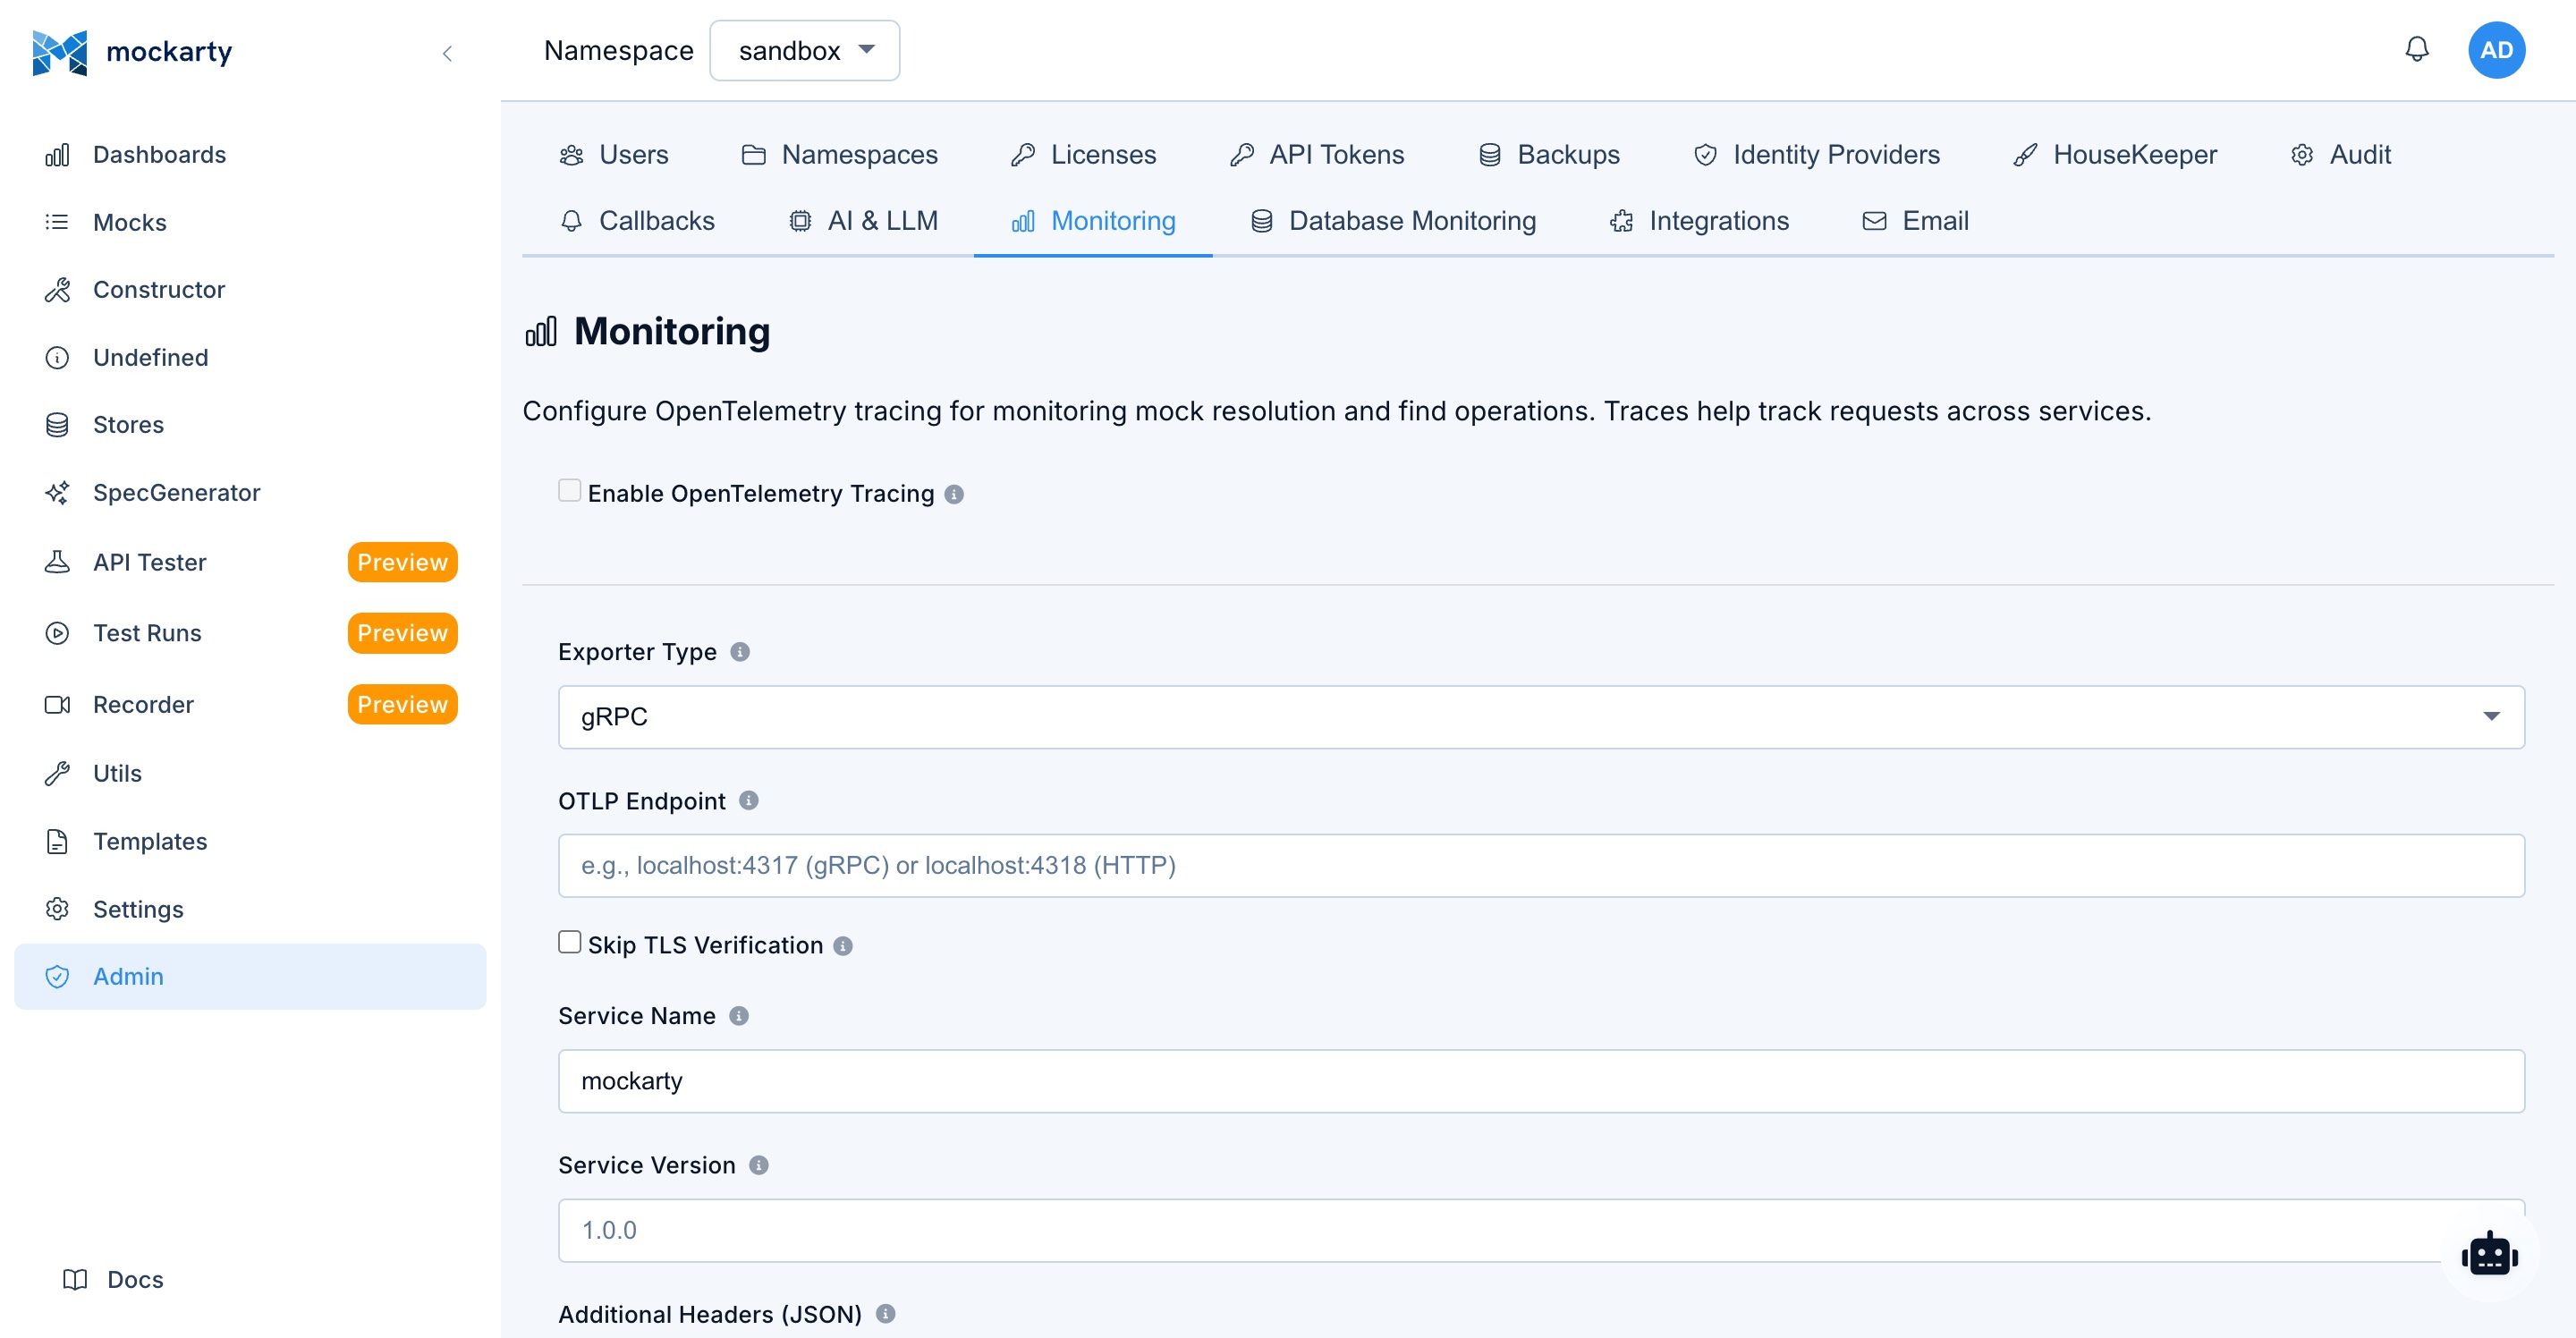The height and width of the screenshot is (1338, 2576).
Task: Switch to the AI & LLM tab
Action: pyautogui.click(x=863, y=221)
